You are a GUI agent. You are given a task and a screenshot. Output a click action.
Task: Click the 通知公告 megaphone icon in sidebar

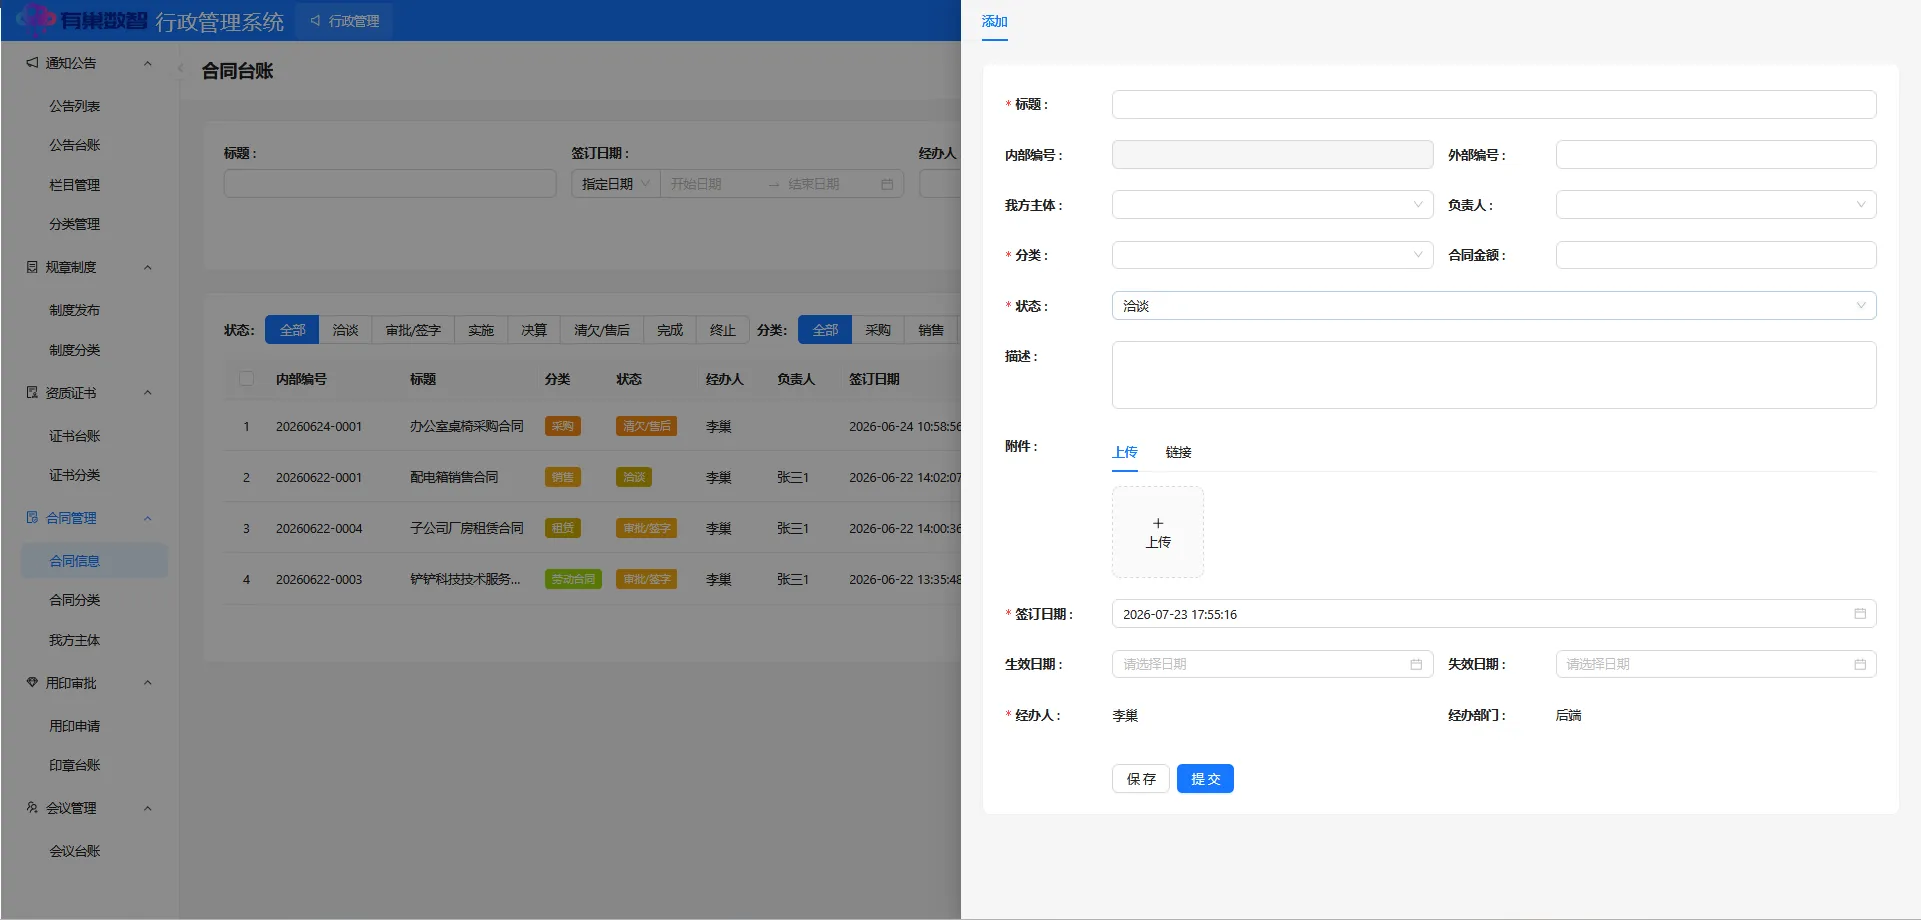[x=32, y=63]
